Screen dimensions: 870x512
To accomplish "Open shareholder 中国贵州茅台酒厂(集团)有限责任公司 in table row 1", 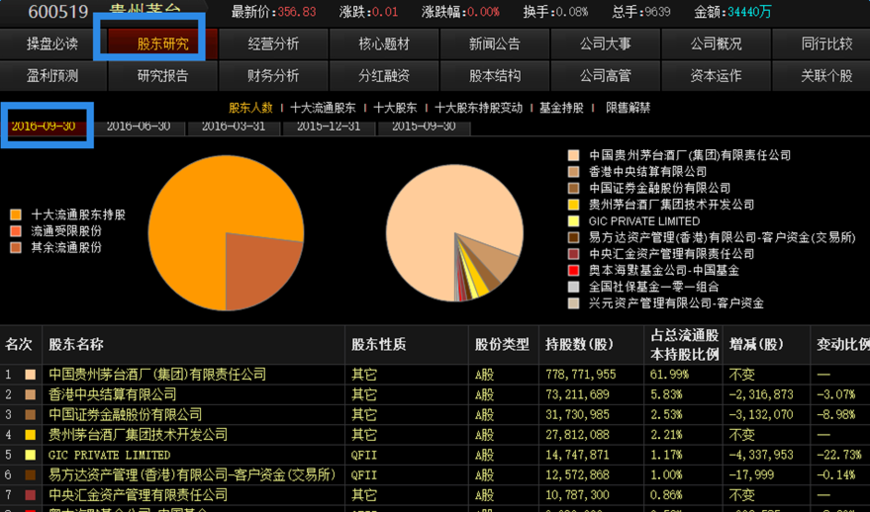I will 157,374.
